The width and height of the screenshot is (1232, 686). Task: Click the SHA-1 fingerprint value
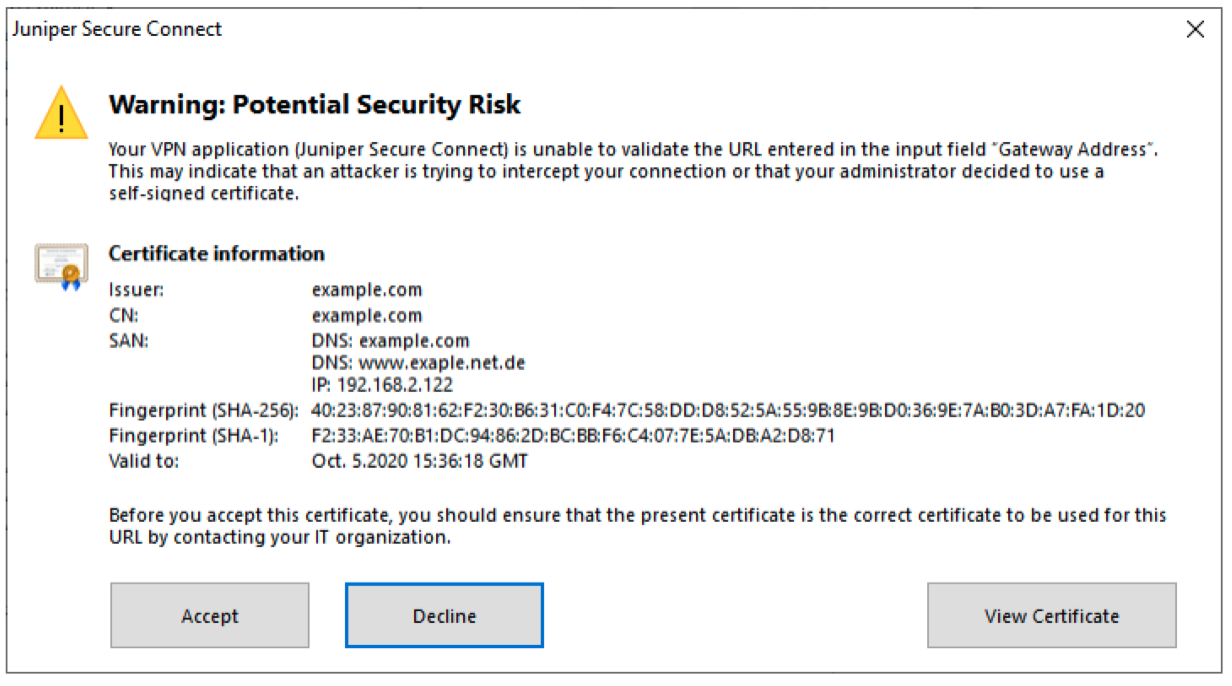click(x=573, y=436)
